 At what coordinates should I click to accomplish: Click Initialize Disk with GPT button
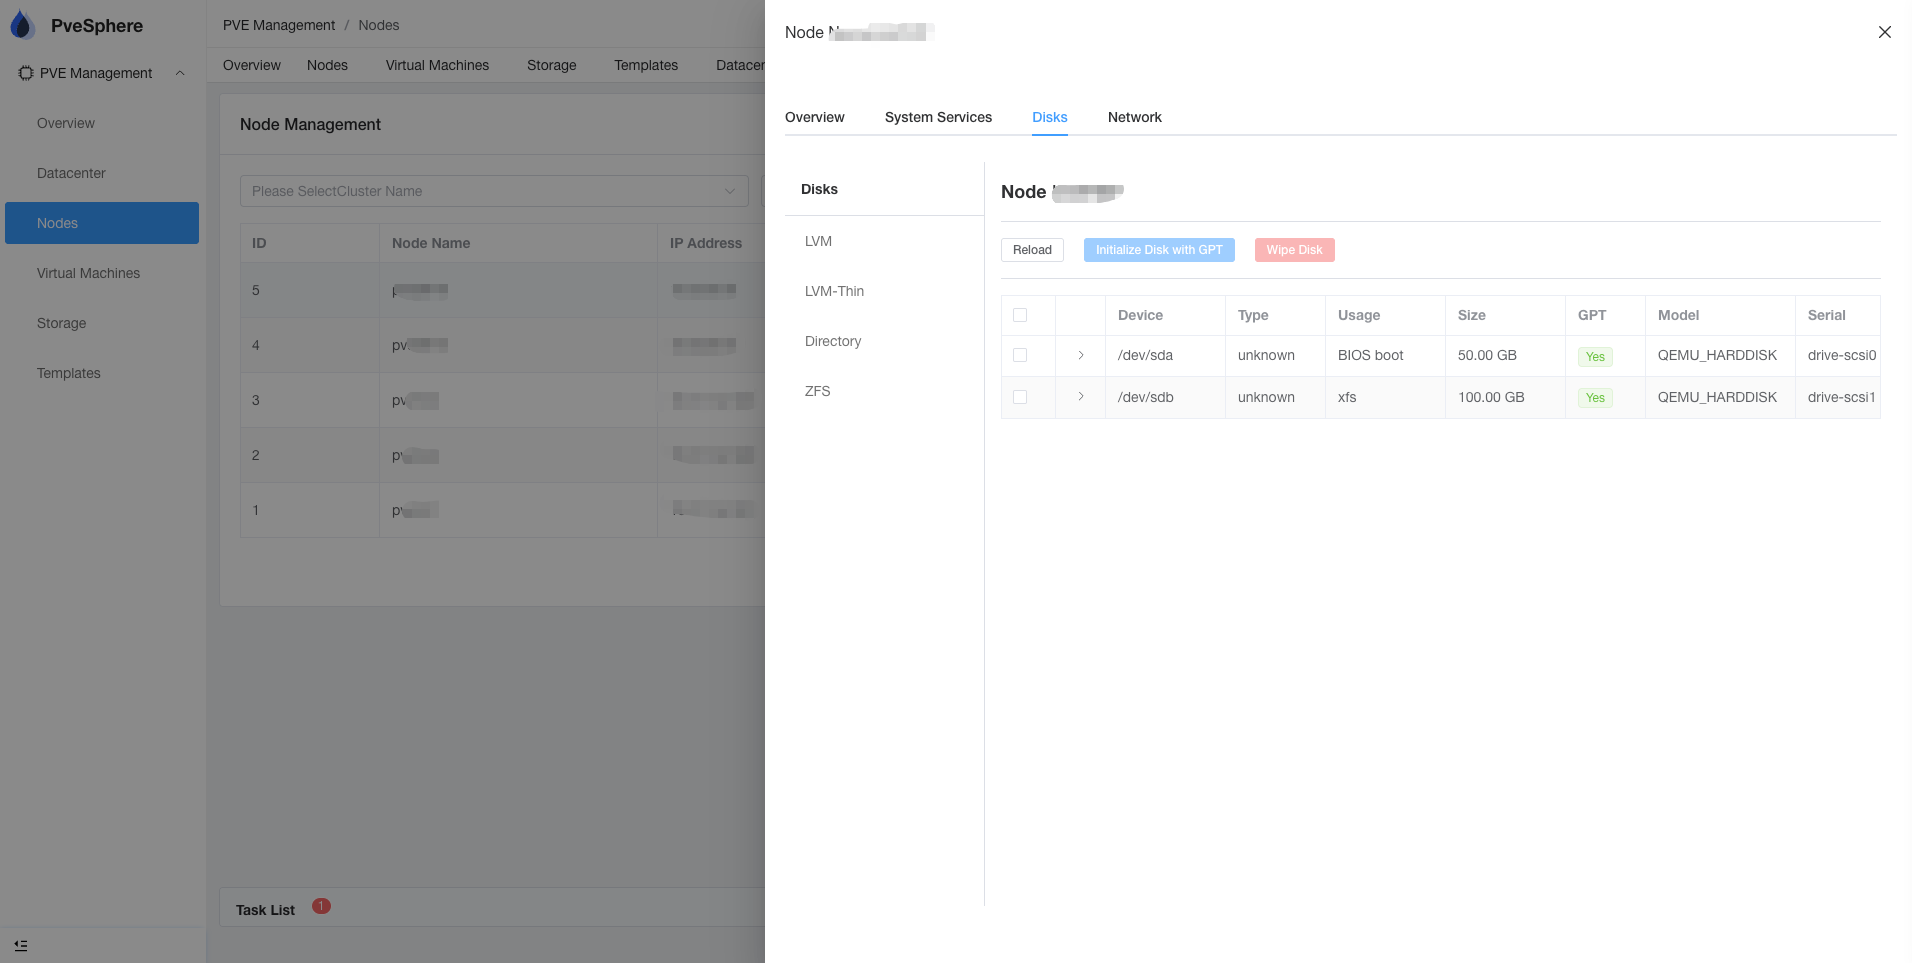(1159, 250)
